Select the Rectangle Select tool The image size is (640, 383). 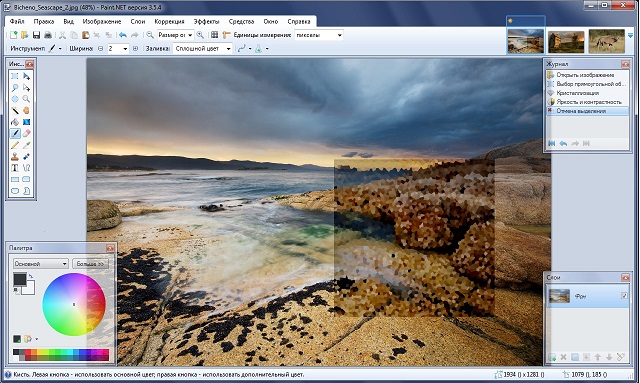click(15, 76)
